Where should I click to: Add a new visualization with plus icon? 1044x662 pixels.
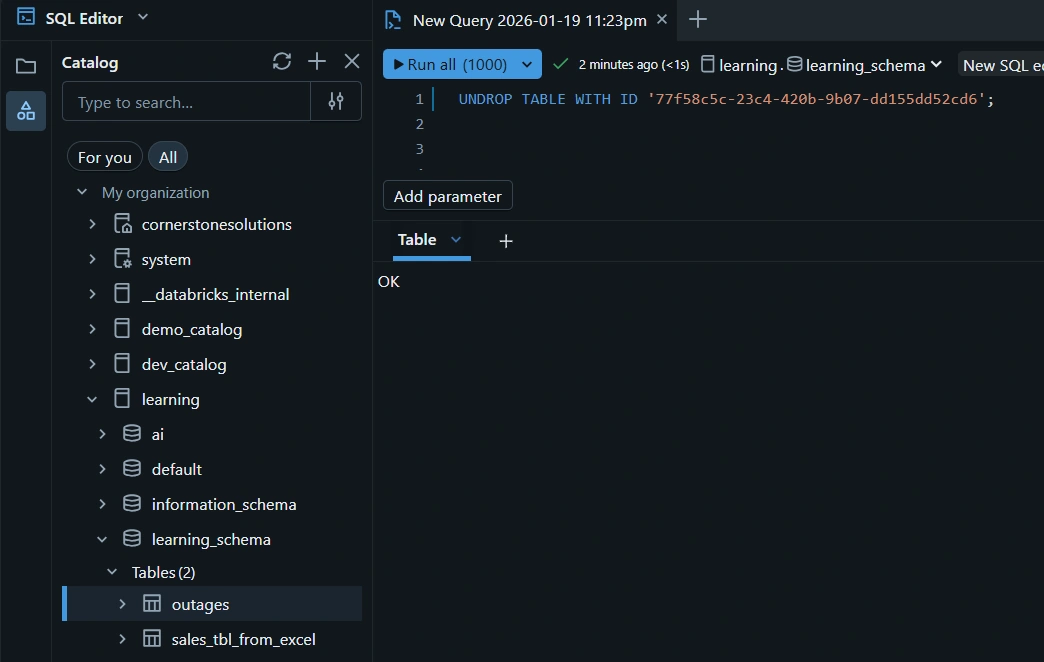(506, 241)
